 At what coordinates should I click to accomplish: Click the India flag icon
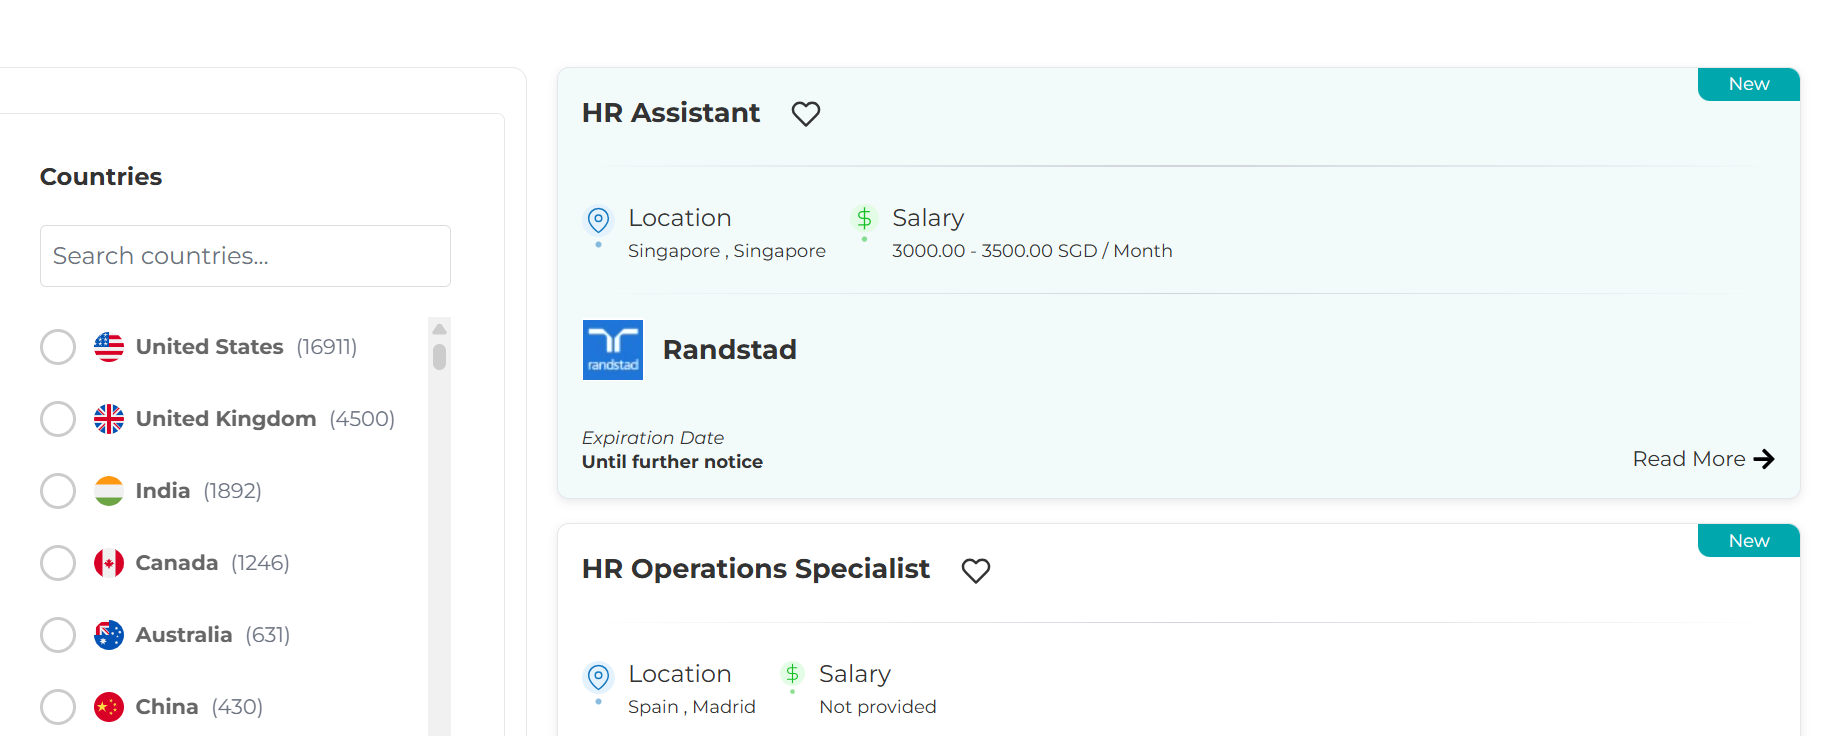click(x=109, y=491)
